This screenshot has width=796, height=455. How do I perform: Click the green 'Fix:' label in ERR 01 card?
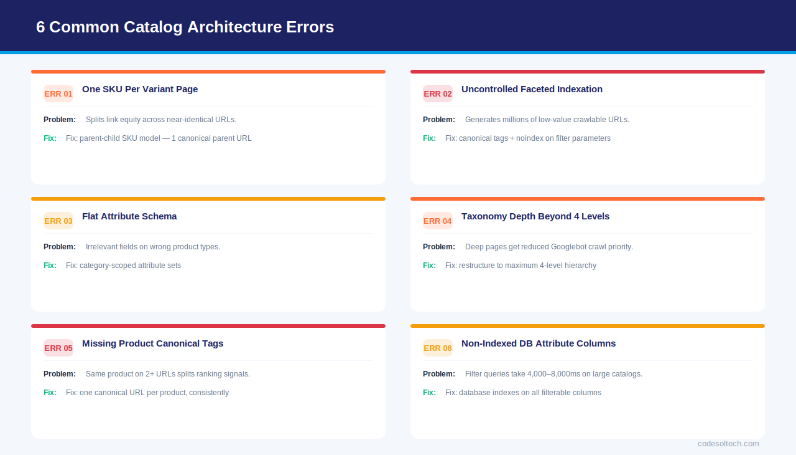50,138
